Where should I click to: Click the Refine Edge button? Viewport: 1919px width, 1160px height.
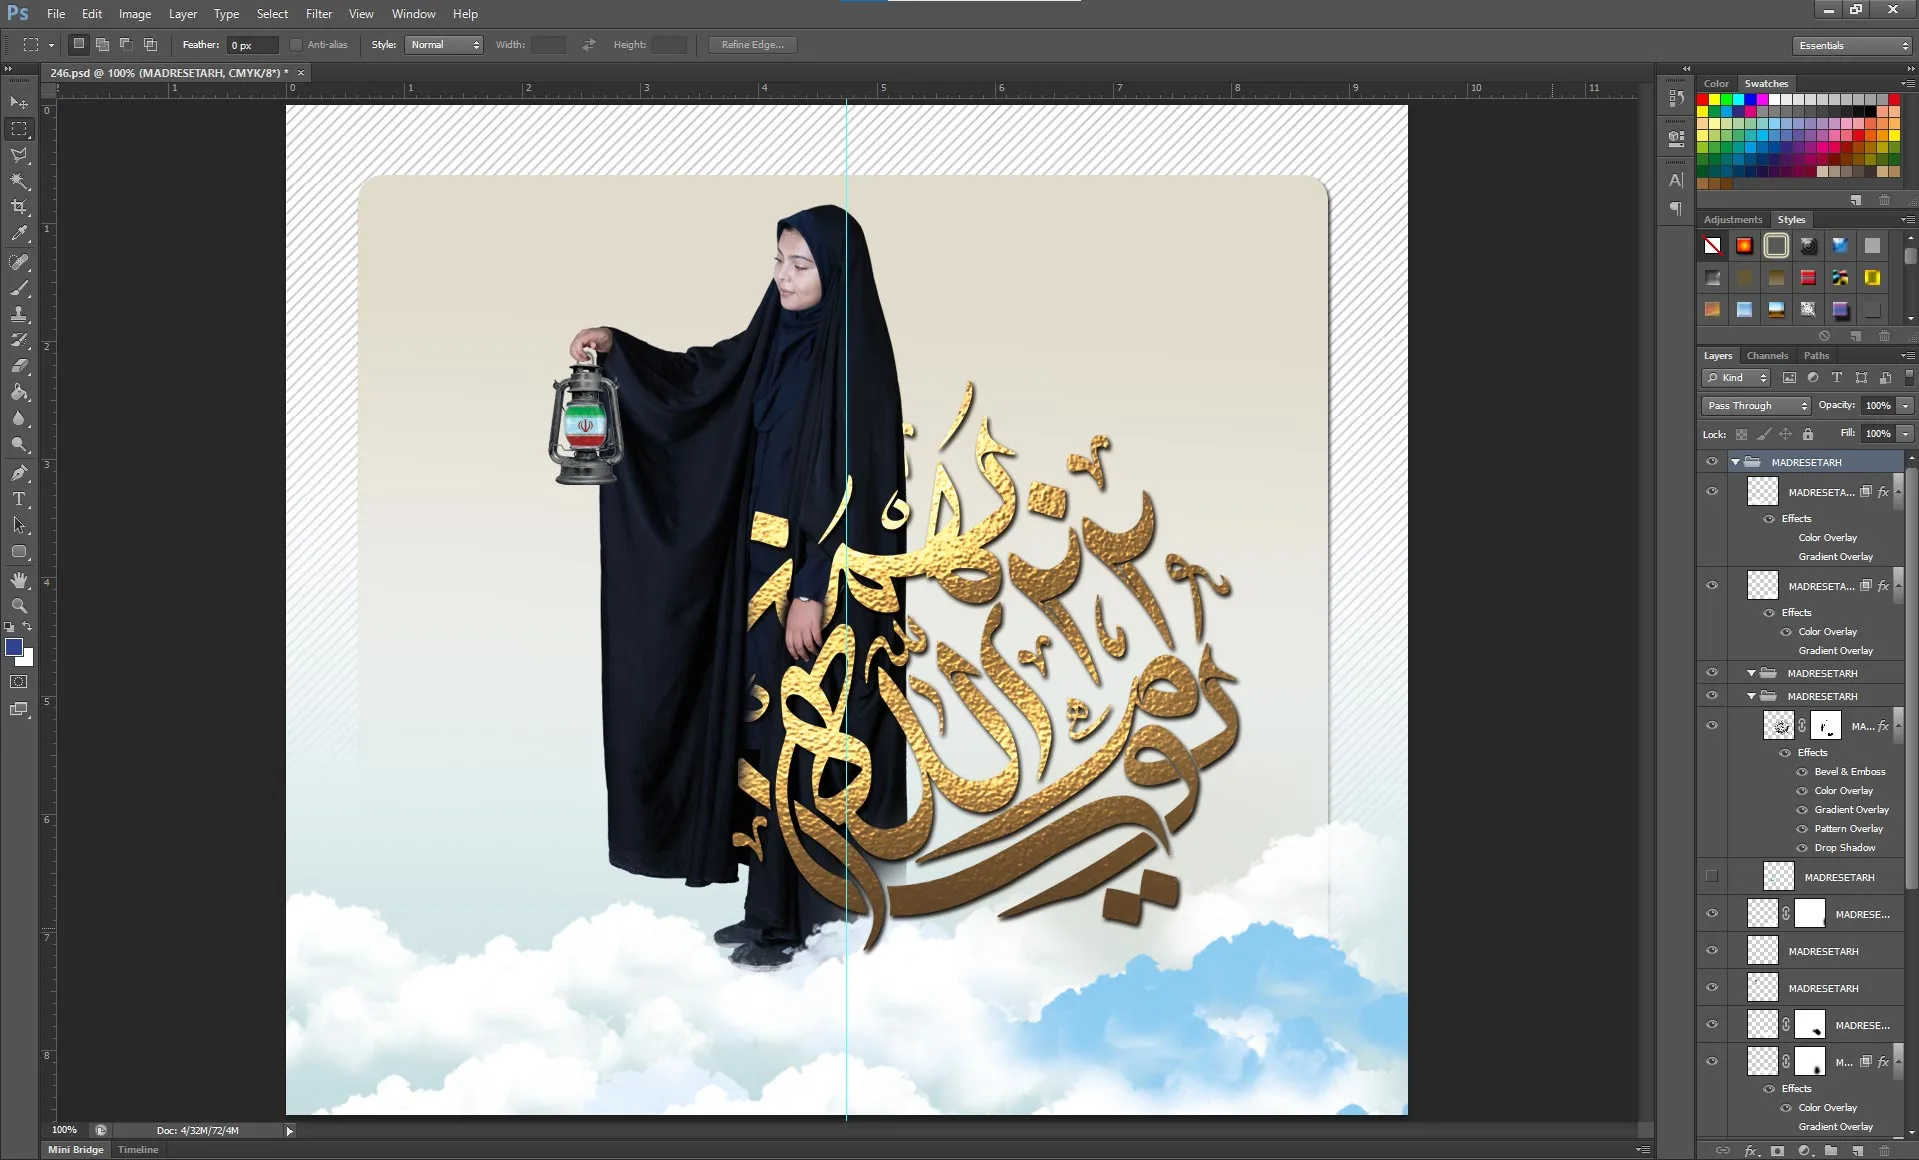tap(753, 45)
